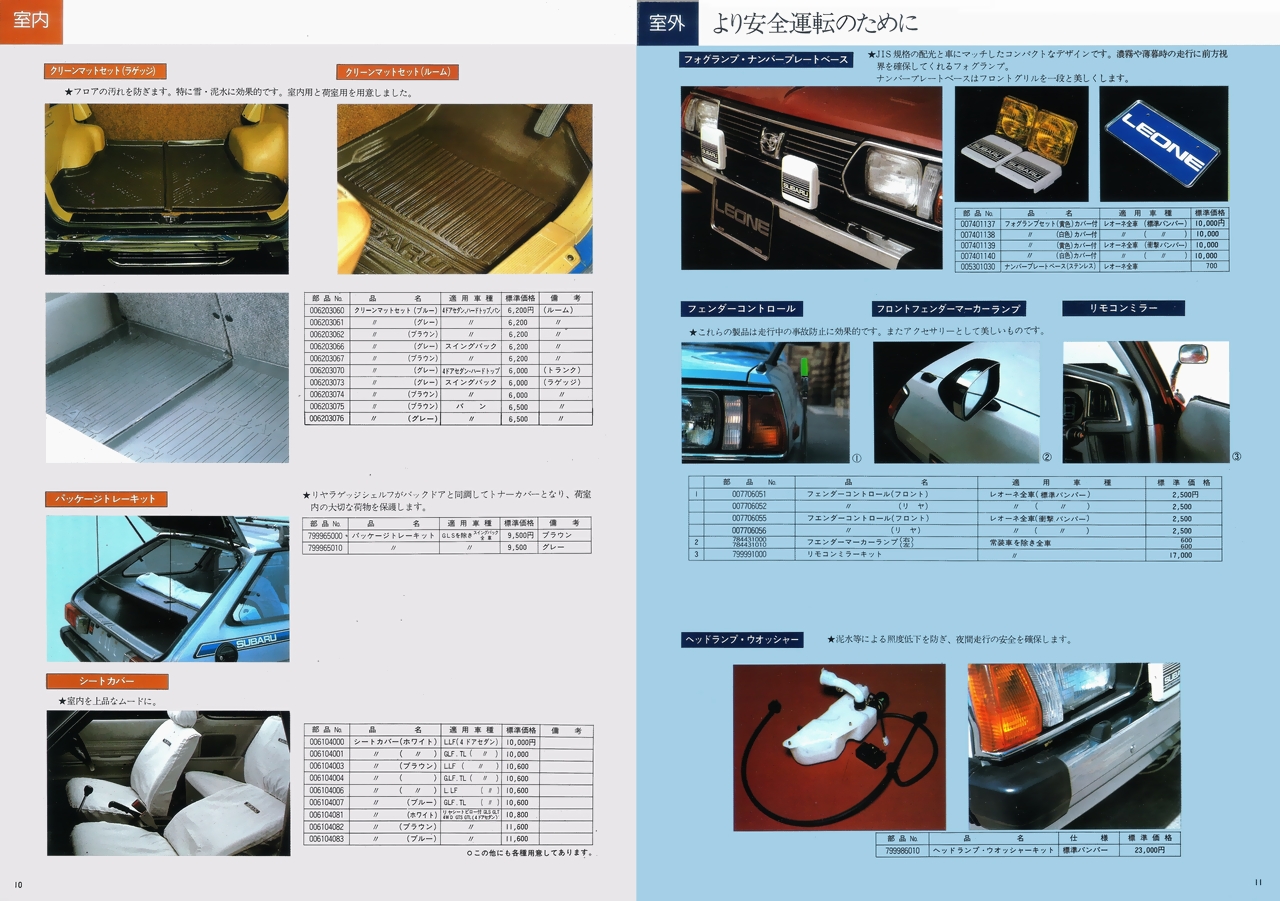Screen dimensions: 1280x901
Task: Click part number 006203066
Action: tap(326, 347)
